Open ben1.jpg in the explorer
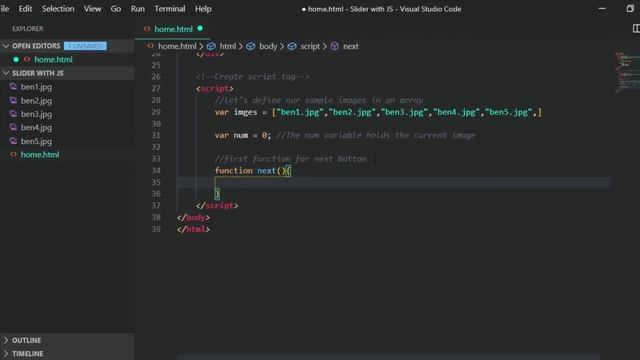The image size is (640, 360). [x=36, y=87]
